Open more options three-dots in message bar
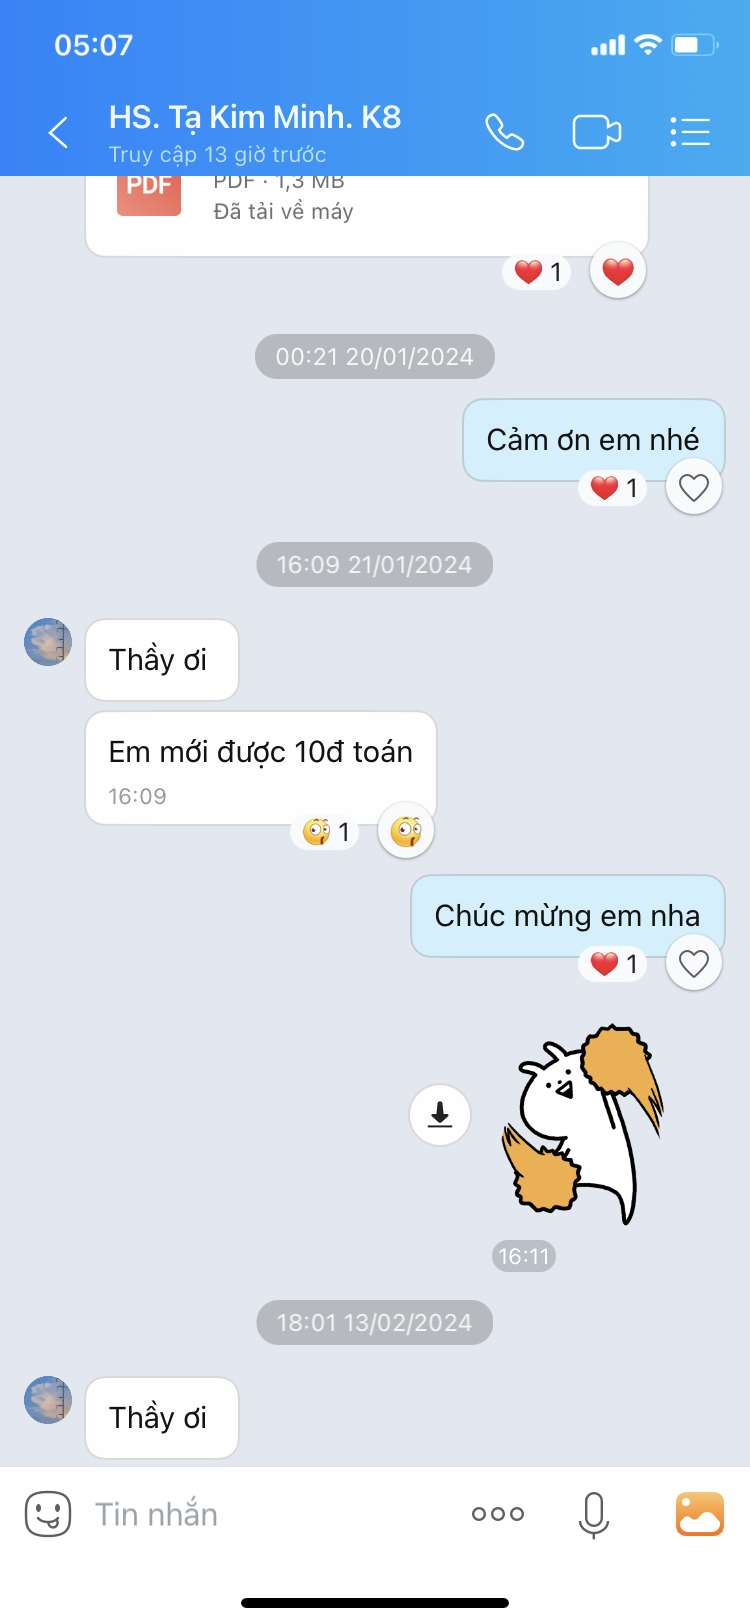This screenshot has height=1624, width=750. pyautogui.click(x=498, y=1514)
